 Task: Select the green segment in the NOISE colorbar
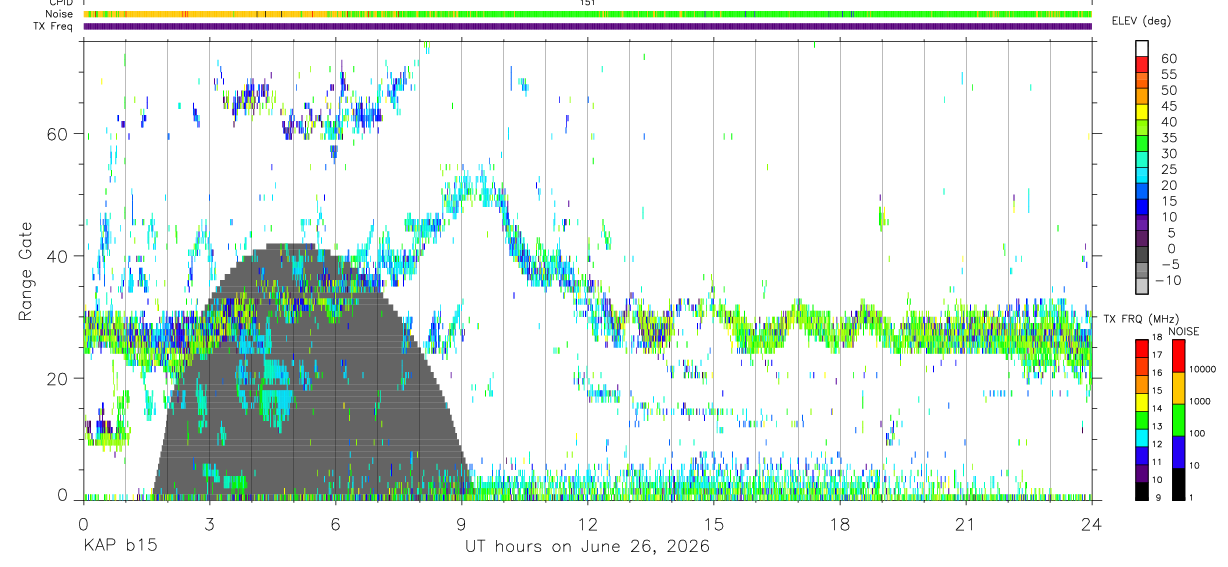pos(1177,419)
